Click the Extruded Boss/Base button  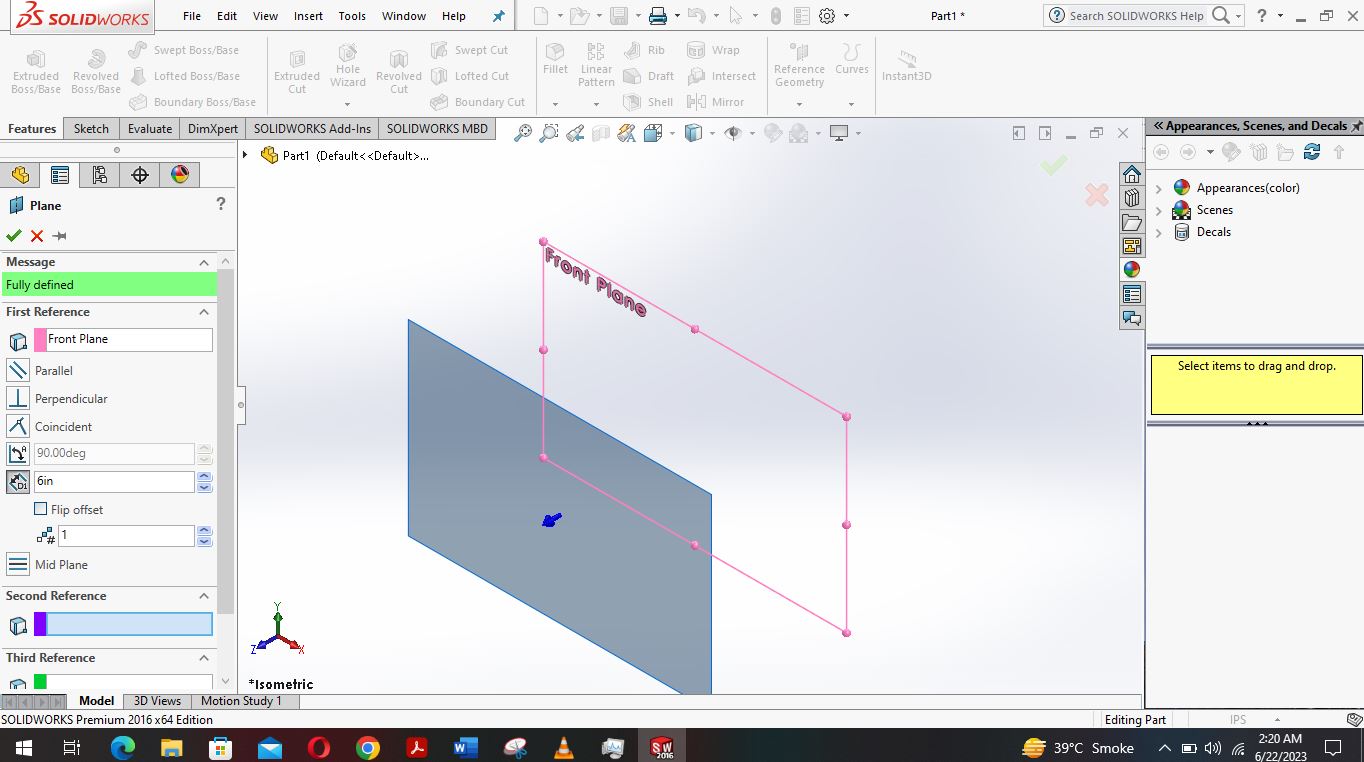pyautogui.click(x=36, y=71)
